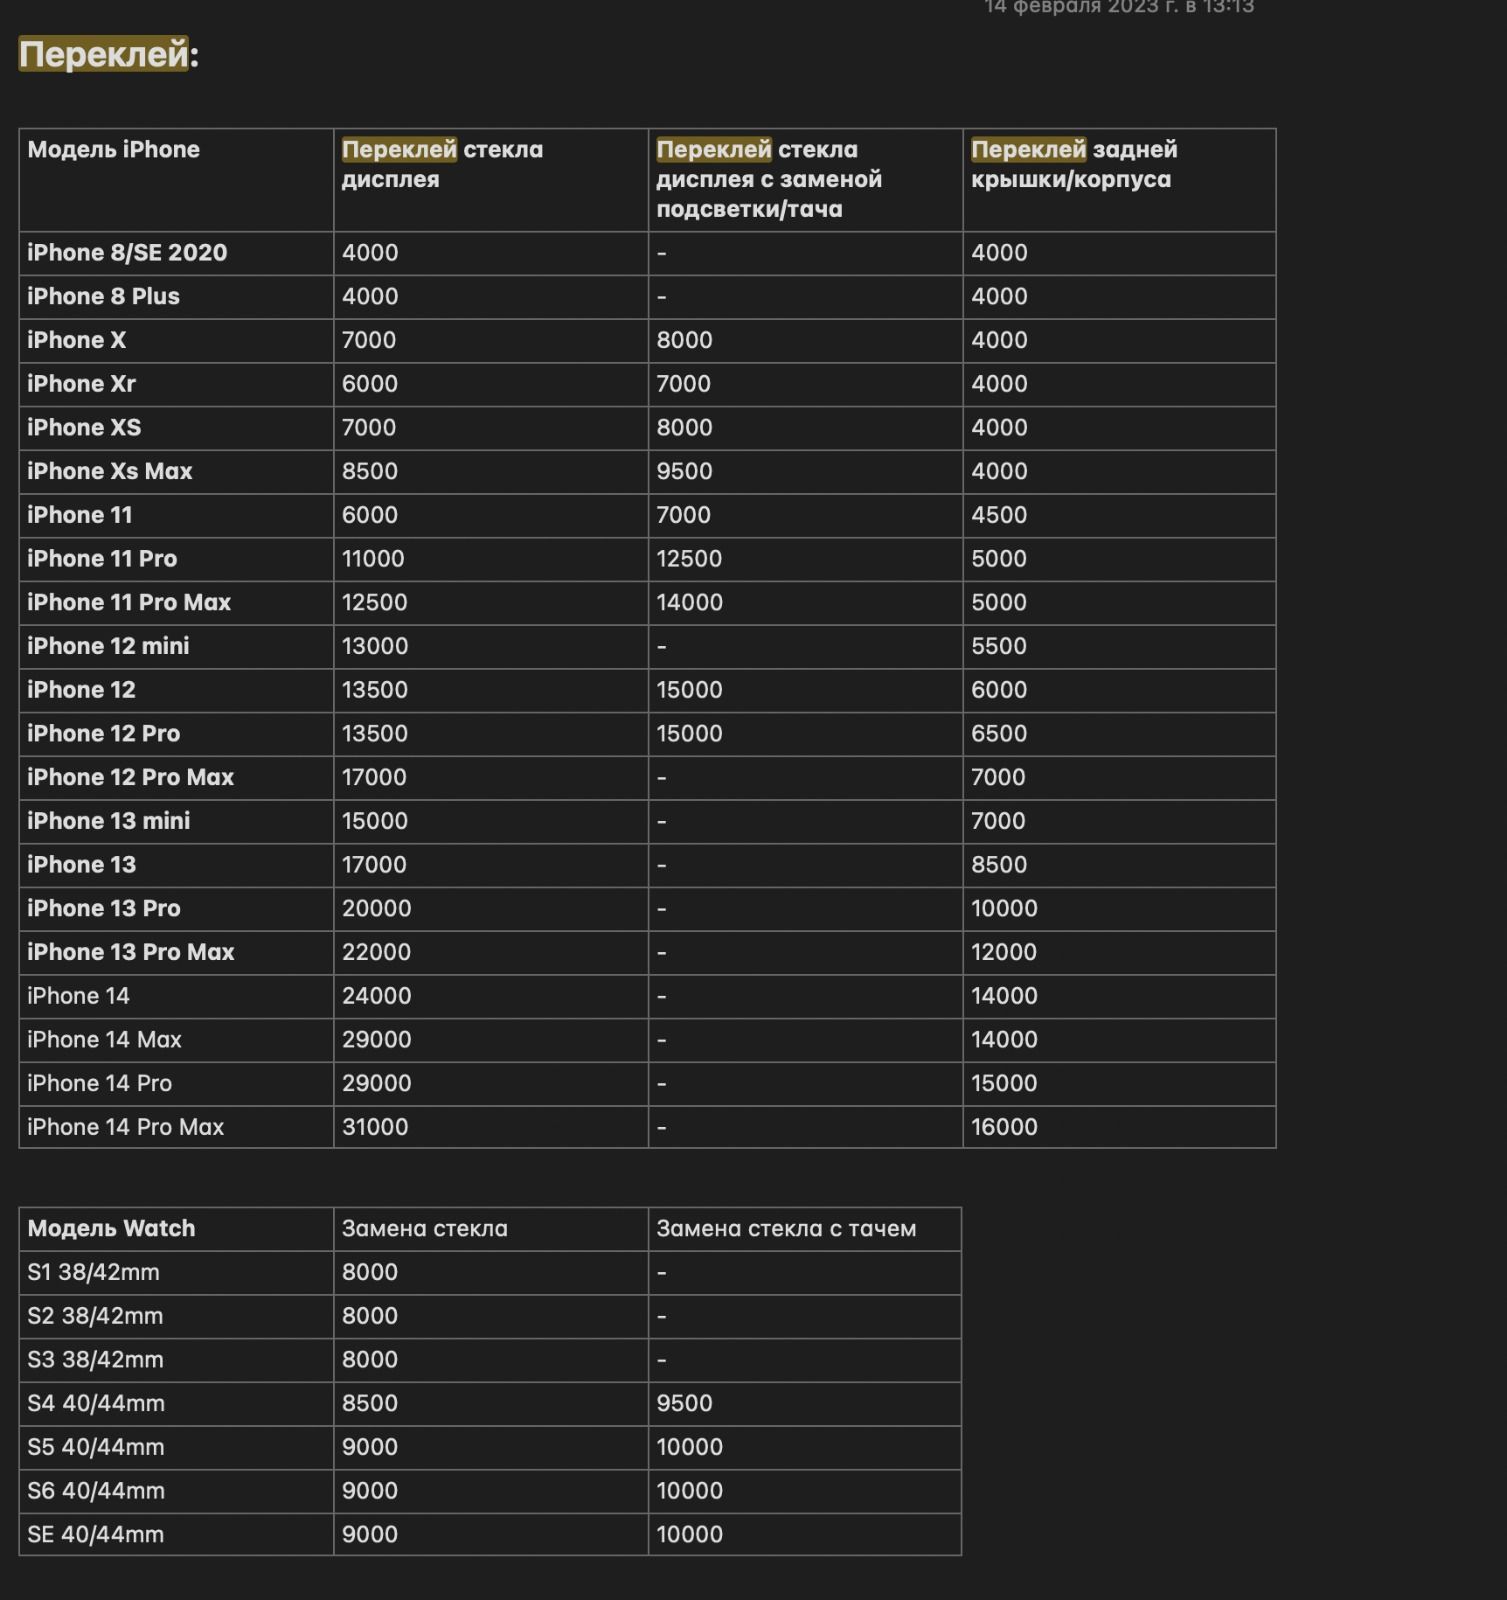Click the 5500 price for iPhone 12 mini
This screenshot has height=1600, width=1507.
tap(999, 646)
